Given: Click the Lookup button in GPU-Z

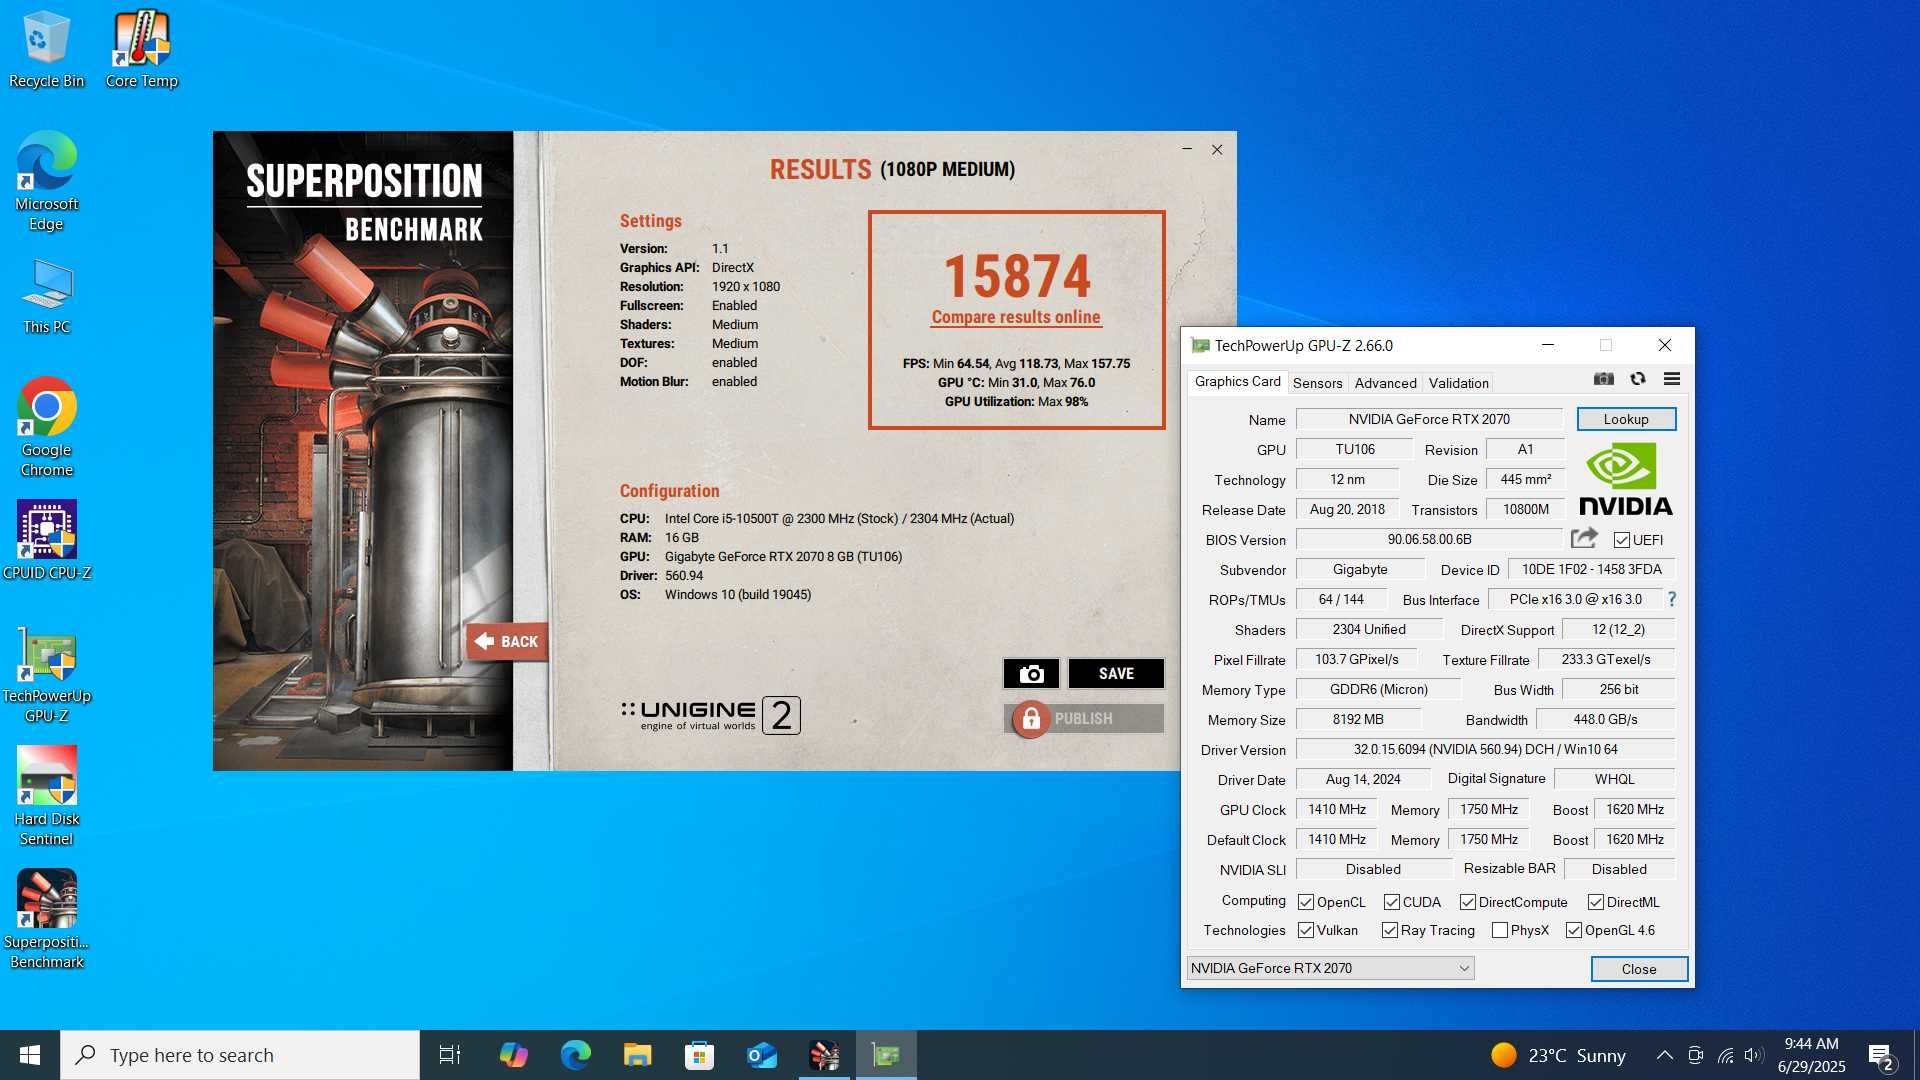Looking at the screenshot, I should point(1626,419).
